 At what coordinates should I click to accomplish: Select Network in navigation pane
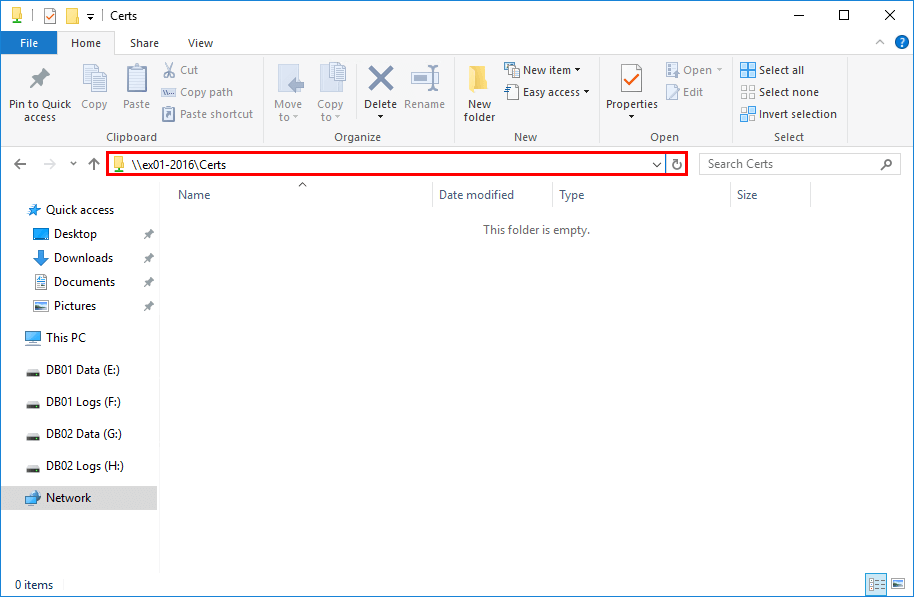(x=79, y=498)
